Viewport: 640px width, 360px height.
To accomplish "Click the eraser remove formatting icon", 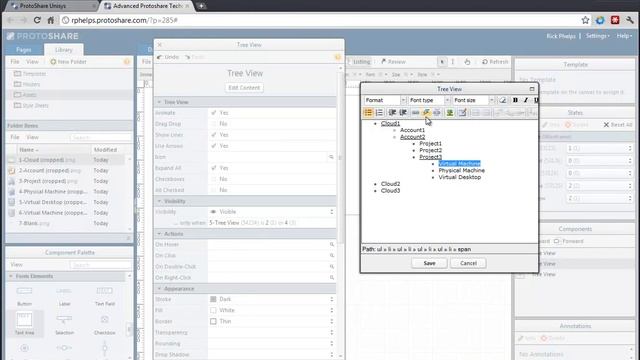I will 503,100.
